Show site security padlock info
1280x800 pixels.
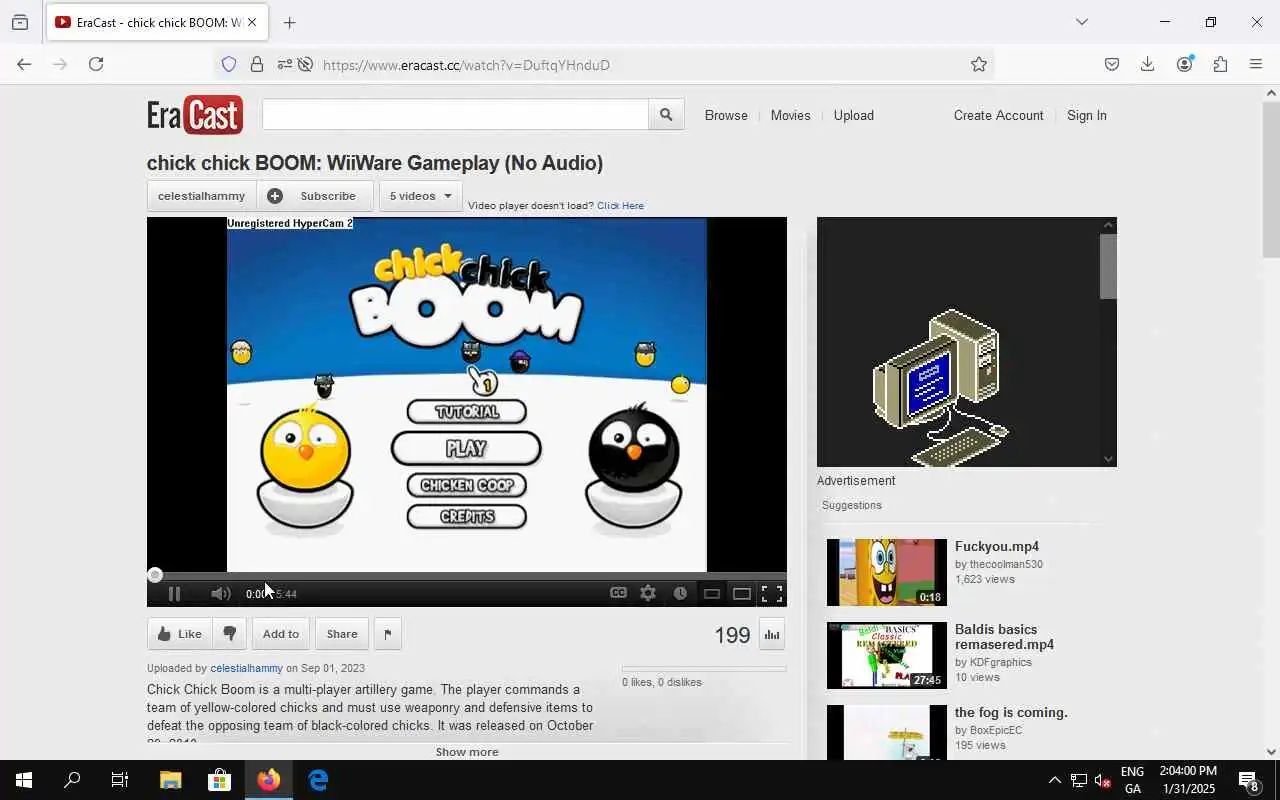[x=257, y=64]
